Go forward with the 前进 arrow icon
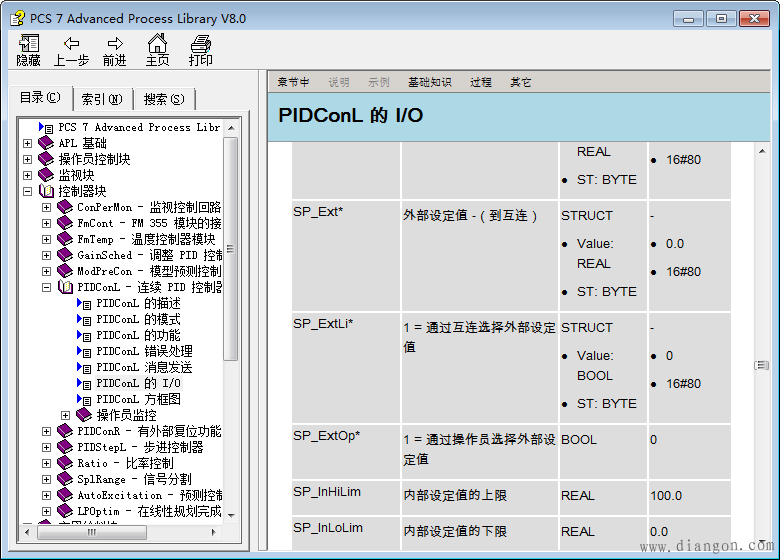Screen dimensions: 780x560 click(115, 43)
